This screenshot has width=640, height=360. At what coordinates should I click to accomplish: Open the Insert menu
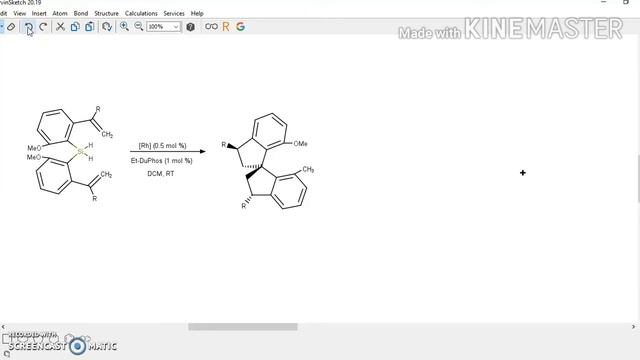point(39,13)
